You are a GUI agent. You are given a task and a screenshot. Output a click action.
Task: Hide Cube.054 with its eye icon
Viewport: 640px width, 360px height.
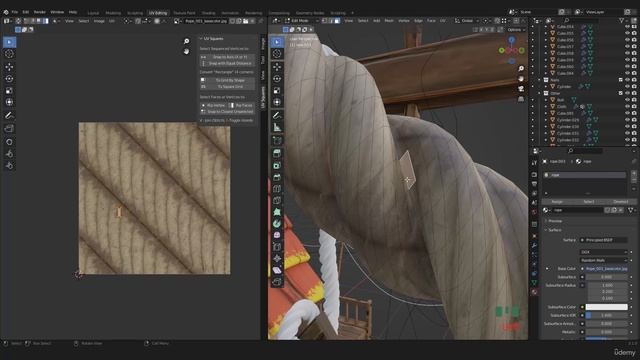[627, 27]
